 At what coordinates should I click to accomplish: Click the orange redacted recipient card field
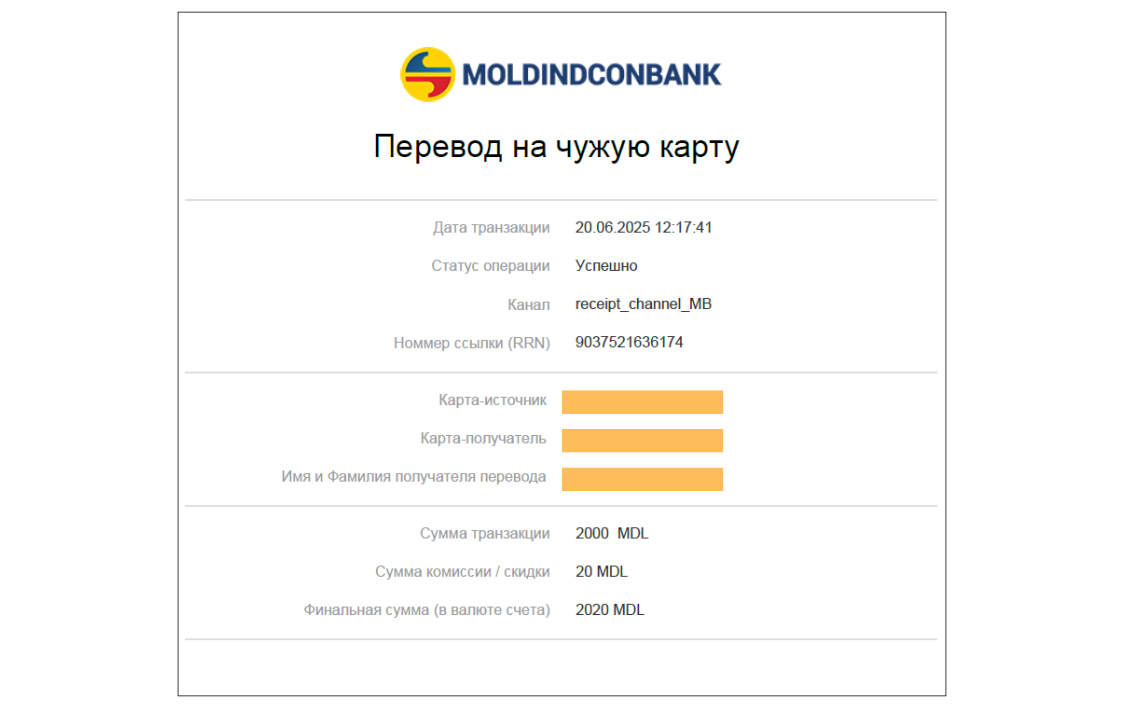[642, 440]
